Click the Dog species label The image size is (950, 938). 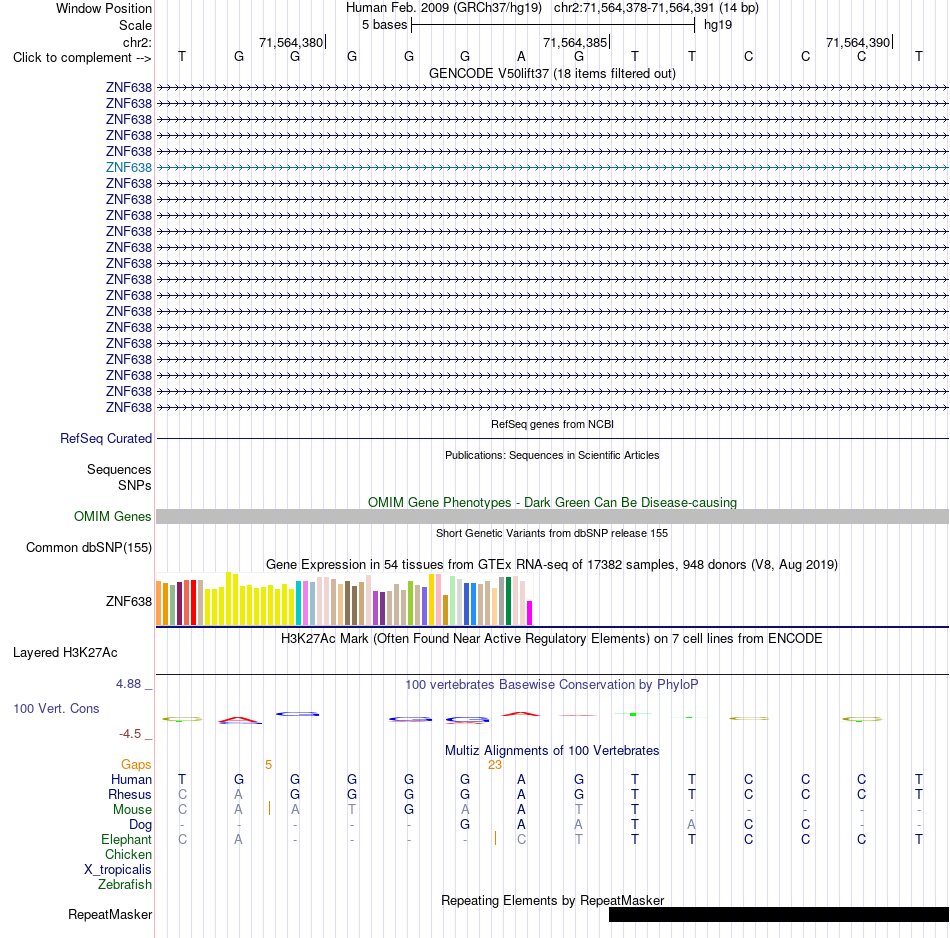point(140,824)
